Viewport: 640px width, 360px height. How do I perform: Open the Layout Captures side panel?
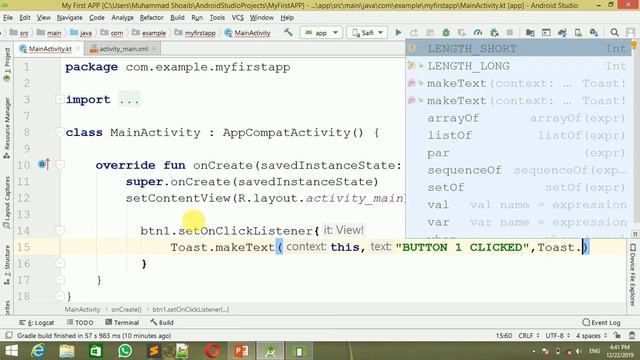(7, 202)
